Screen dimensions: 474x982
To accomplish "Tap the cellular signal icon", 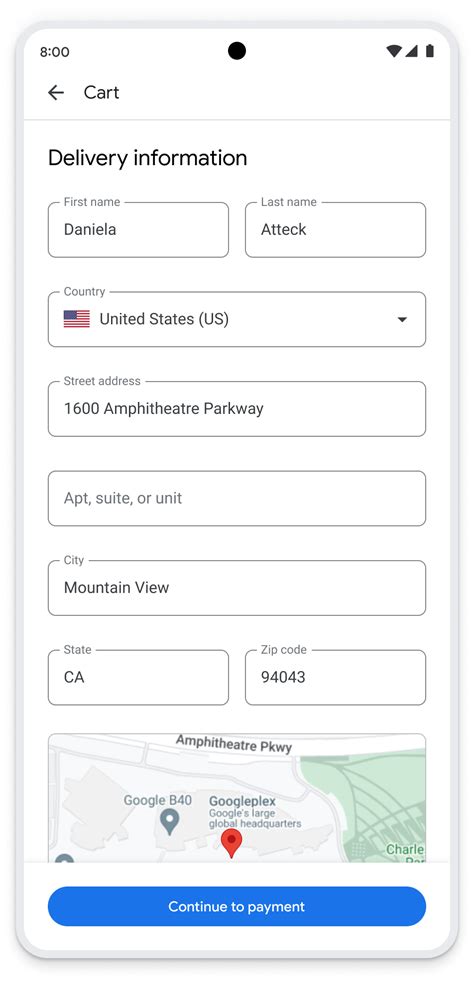I will [411, 51].
